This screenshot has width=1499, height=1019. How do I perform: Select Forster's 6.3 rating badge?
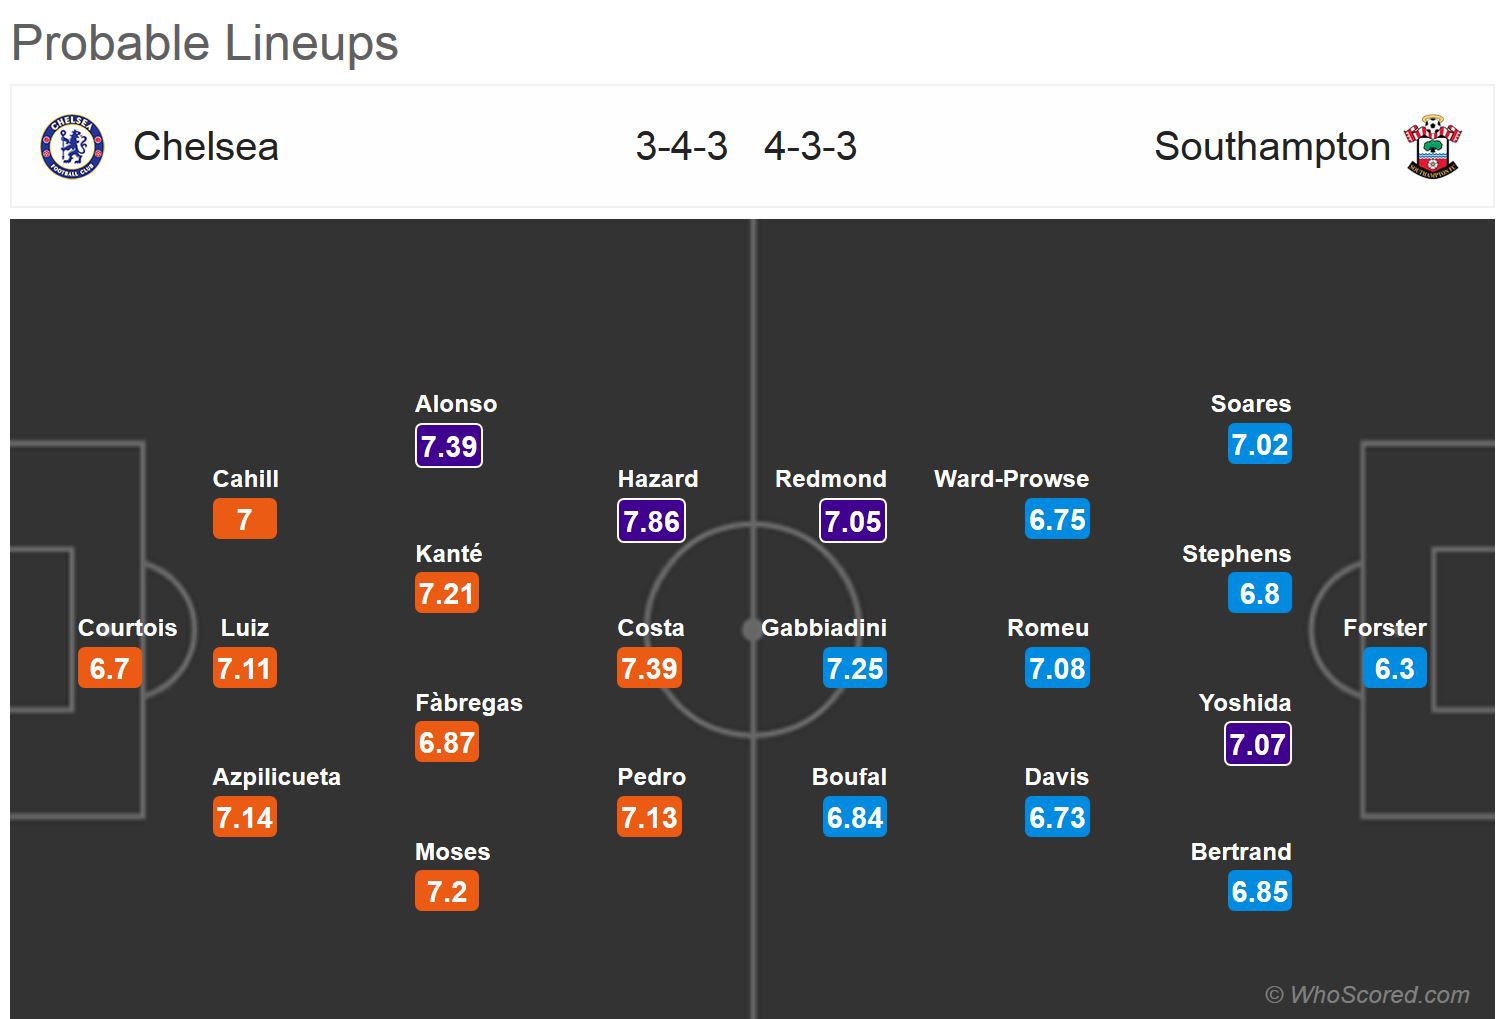[x=1394, y=669]
